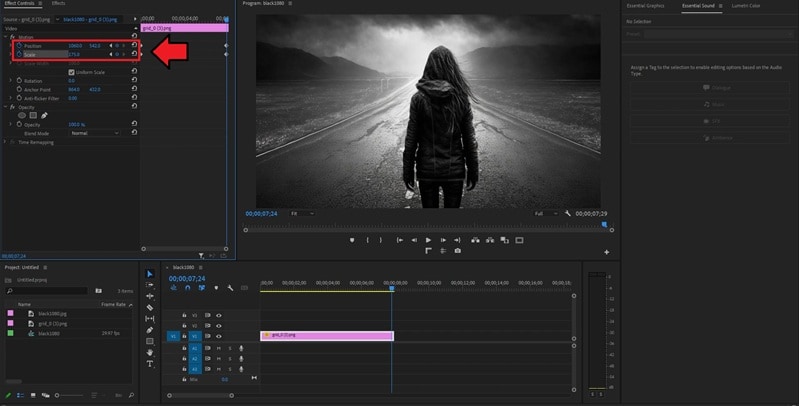This screenshot has height=406, width=799.
Task: Open the Find icon in Project panel
Action: pyautogui.click(x=131, y=395)
